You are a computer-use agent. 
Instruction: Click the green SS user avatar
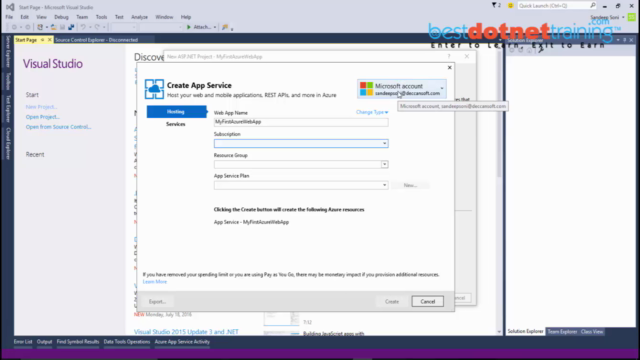(x=631, y=17)
